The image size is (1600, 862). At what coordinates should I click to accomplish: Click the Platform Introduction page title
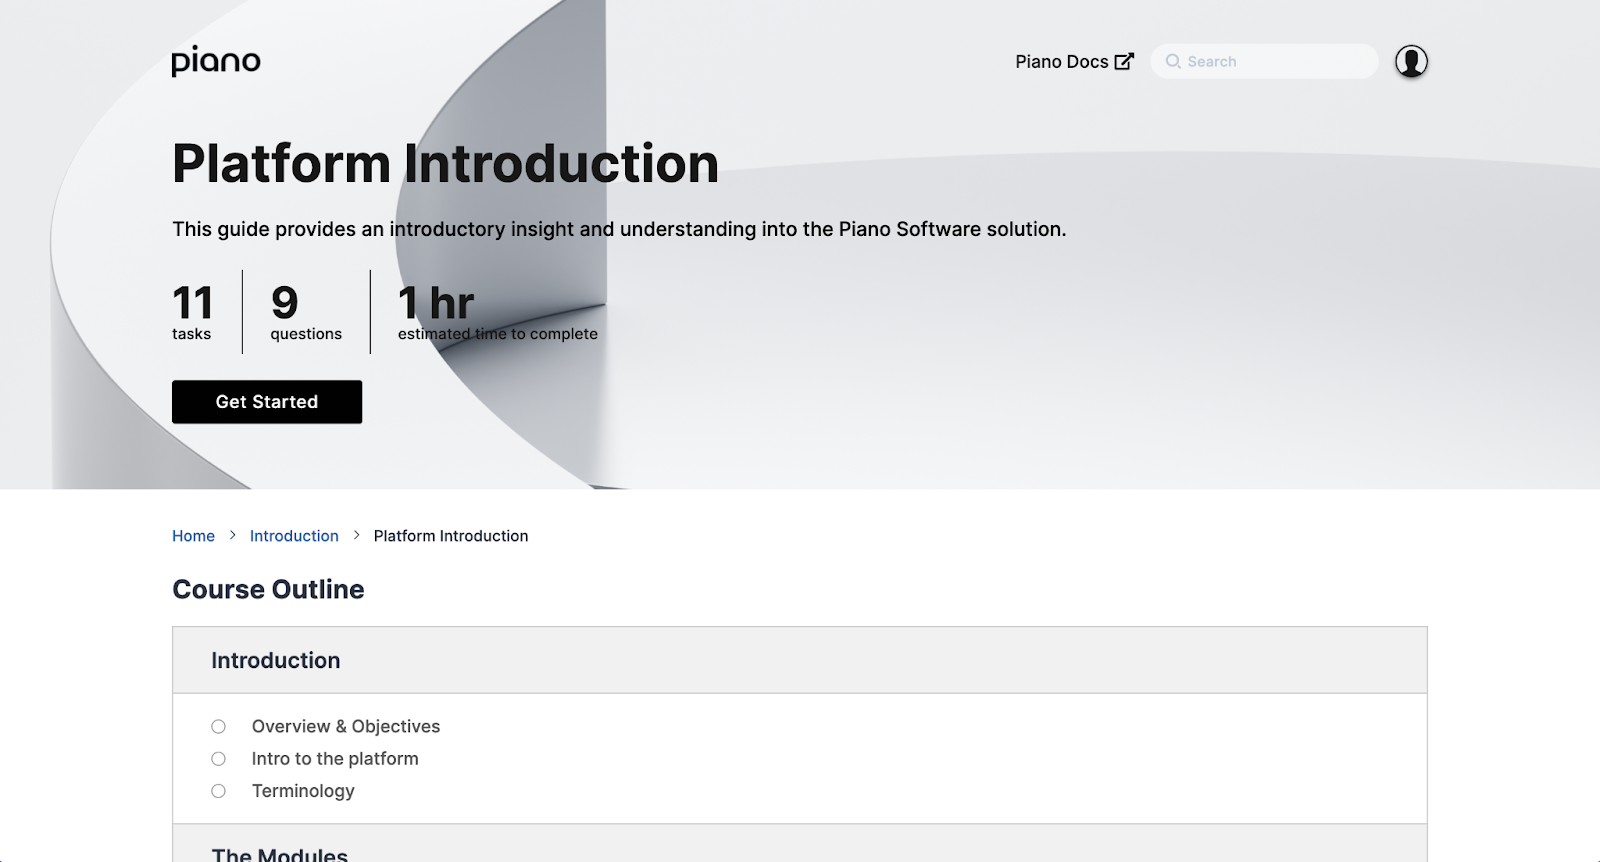pyautogui.click(x=446, y=163)
